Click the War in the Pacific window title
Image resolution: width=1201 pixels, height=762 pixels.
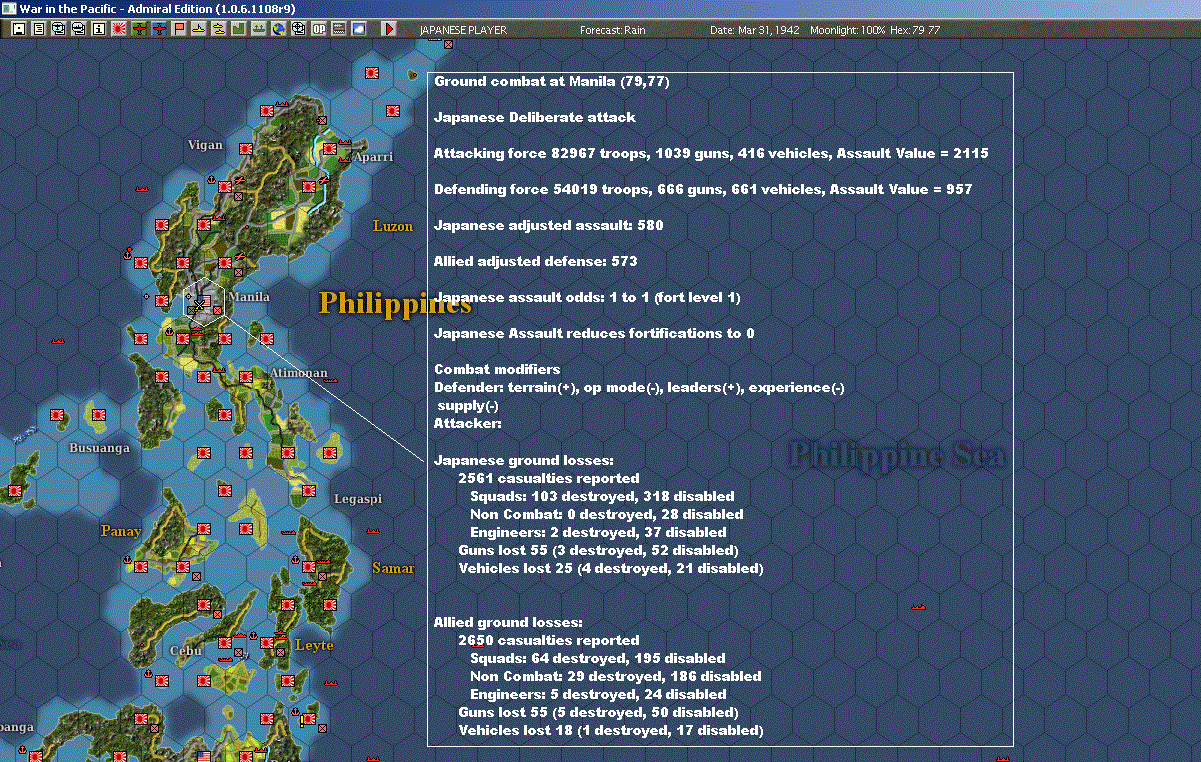[156, 8]
